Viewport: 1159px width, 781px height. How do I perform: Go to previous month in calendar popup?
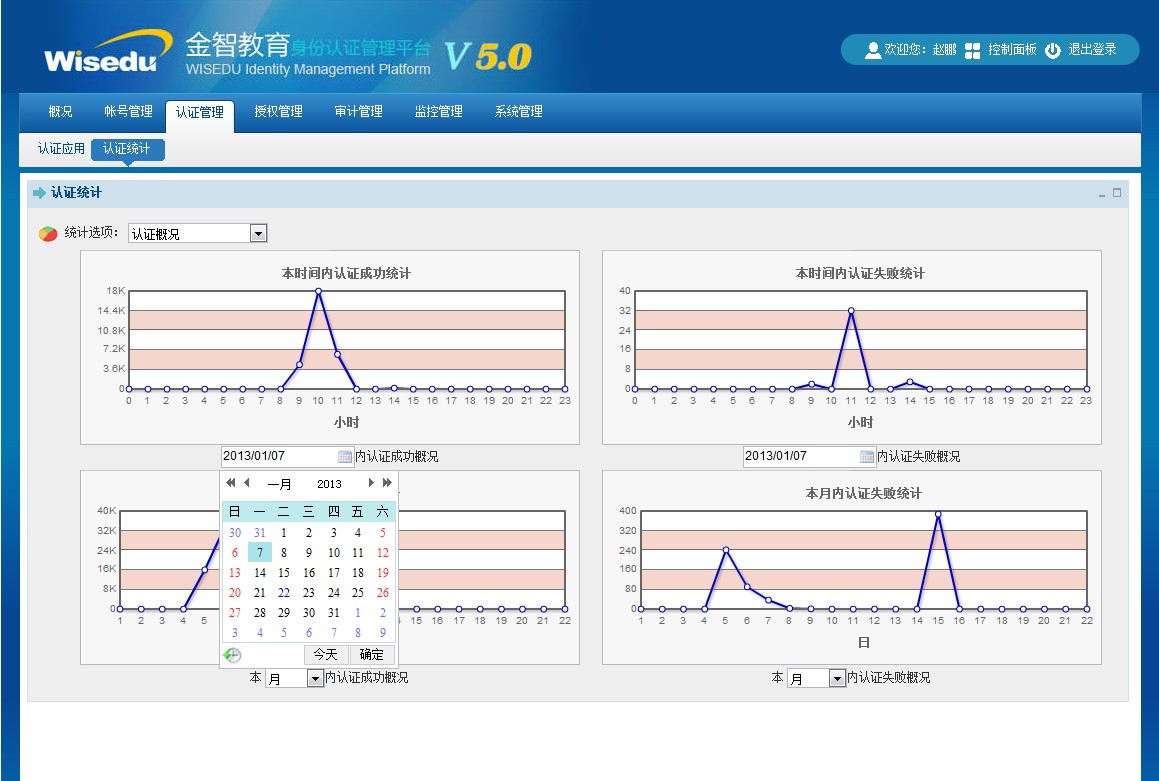[x=247, y=483]
